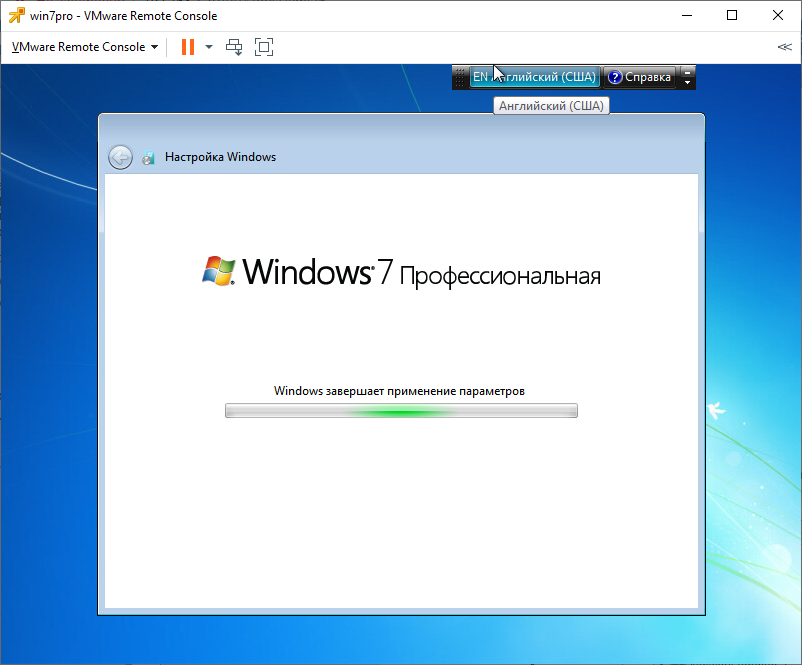Click the setup icon next to Настройка Windows

148,158
